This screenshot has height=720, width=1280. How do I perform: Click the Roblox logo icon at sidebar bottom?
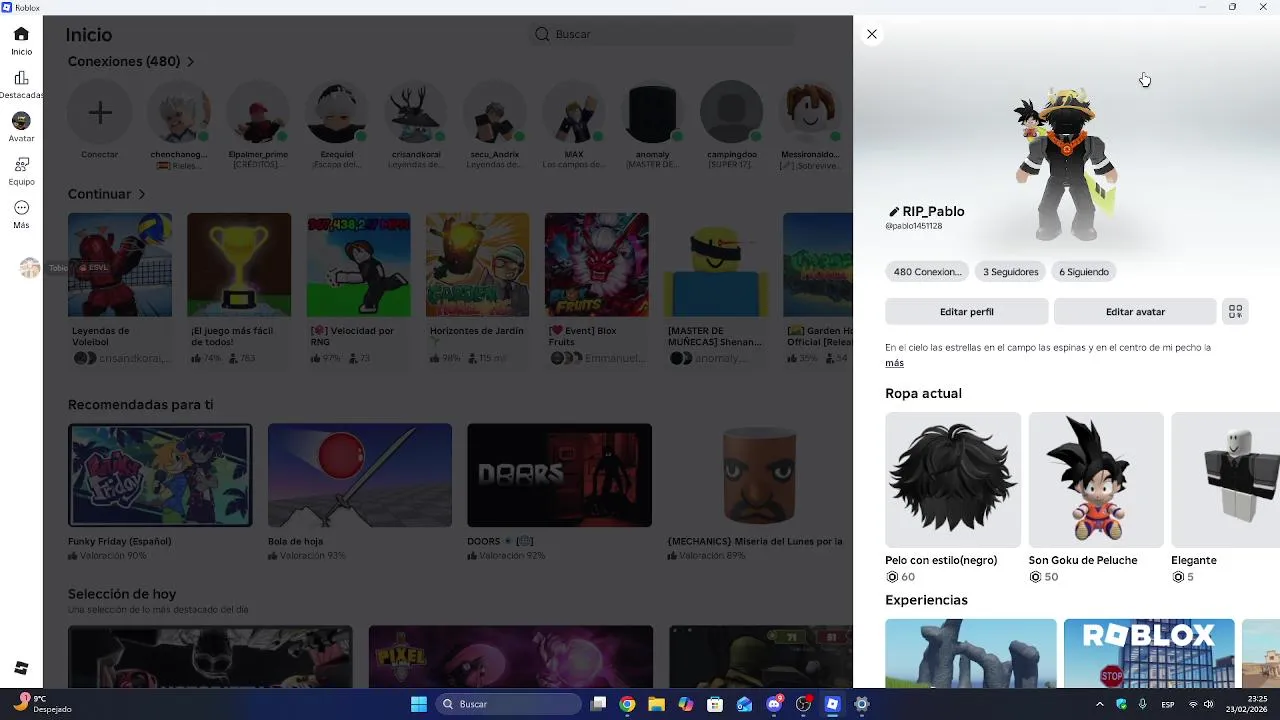pyautogui.click(x=21, y=668)
